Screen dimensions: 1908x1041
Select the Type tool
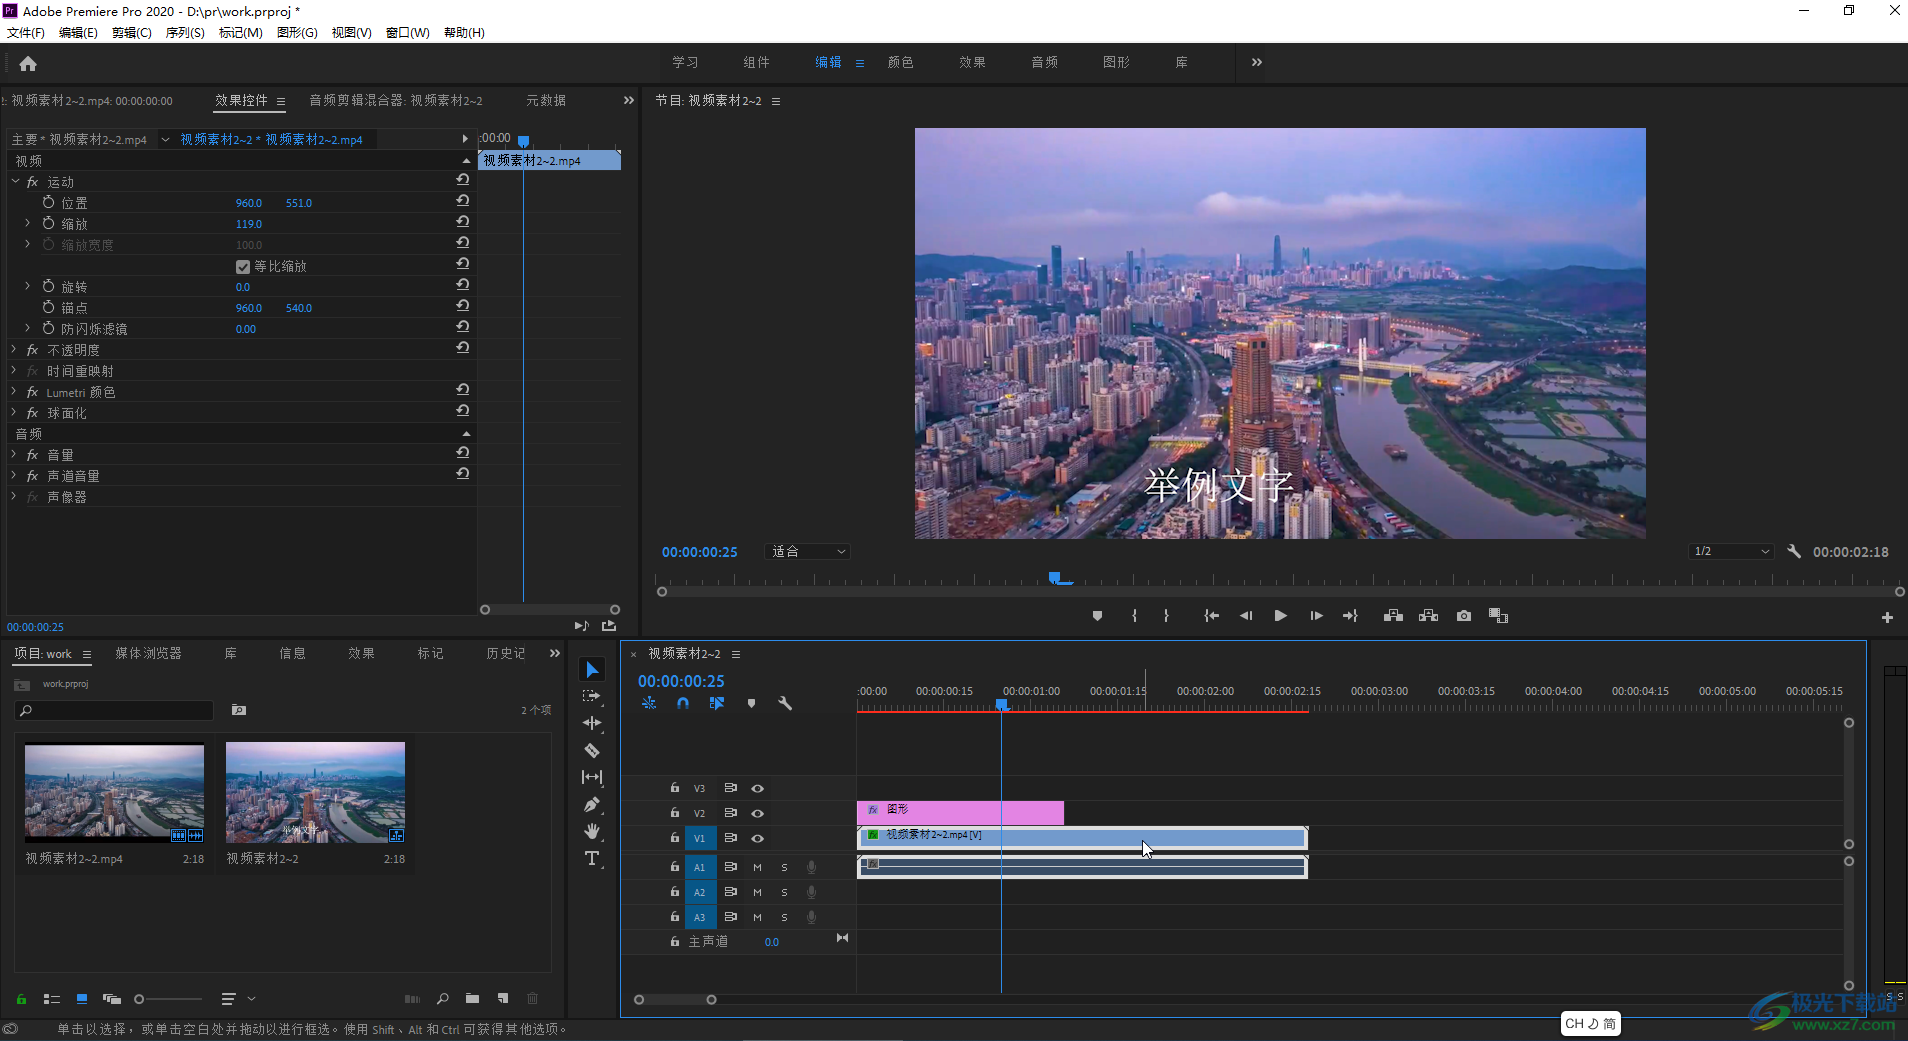point(592,858)
